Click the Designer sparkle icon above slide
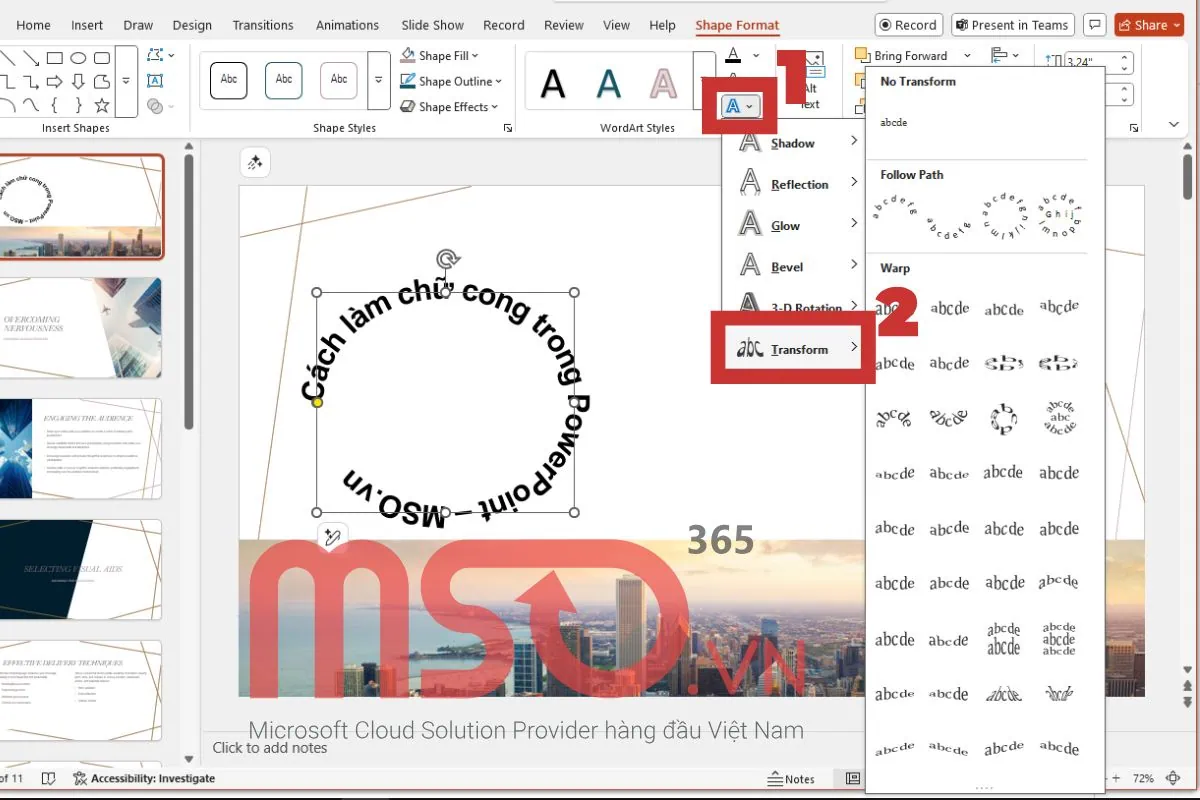The width and height of the screenshot is (1200, 800). click(255, 162)
